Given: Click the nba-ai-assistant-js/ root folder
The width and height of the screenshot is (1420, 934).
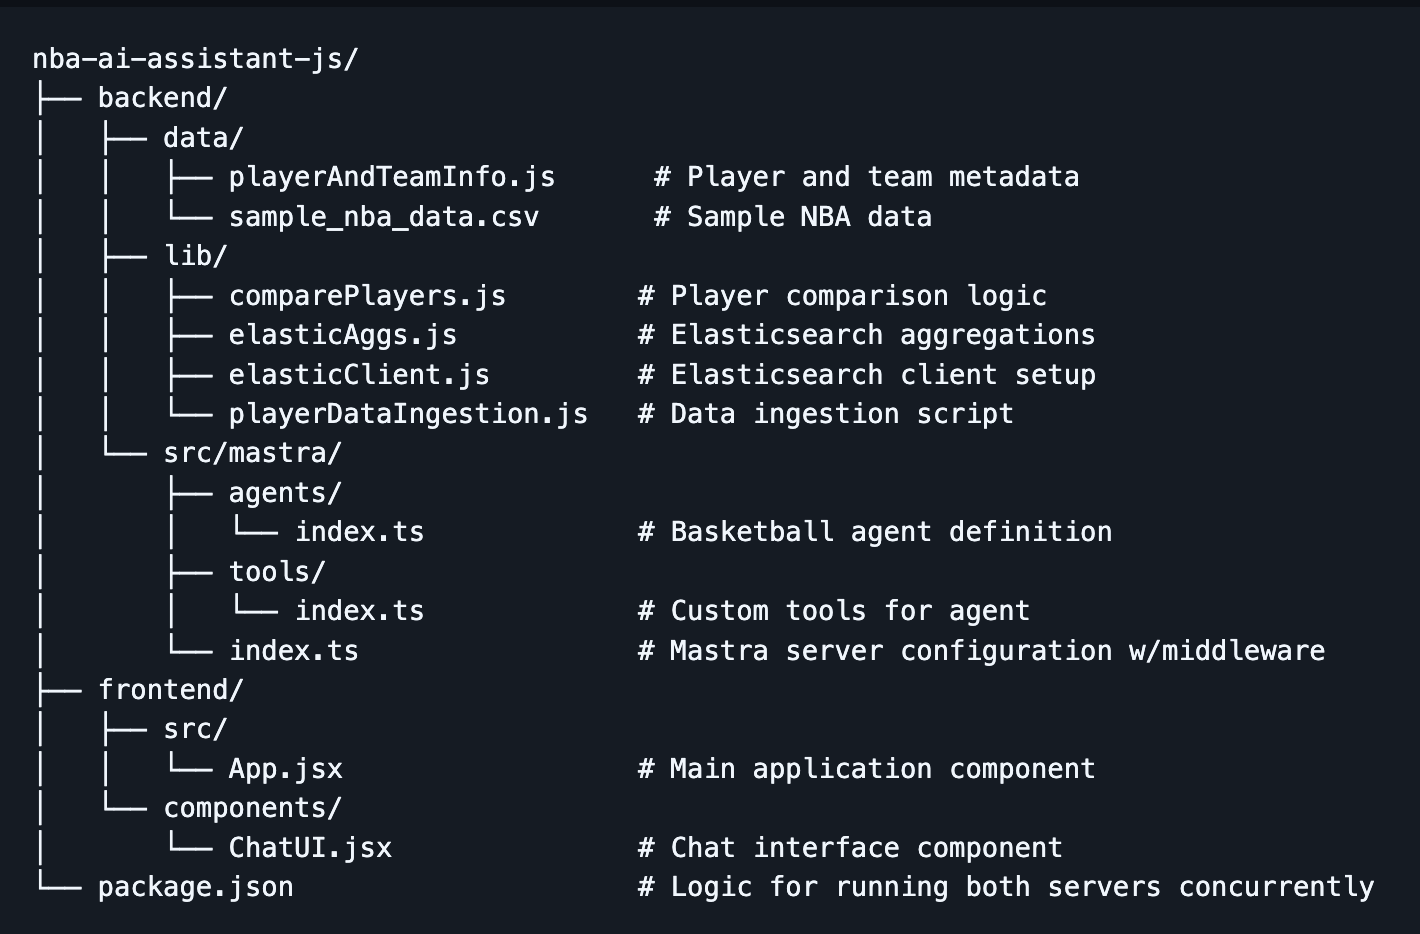Looking at the screenshot, I should pos(195,59).
